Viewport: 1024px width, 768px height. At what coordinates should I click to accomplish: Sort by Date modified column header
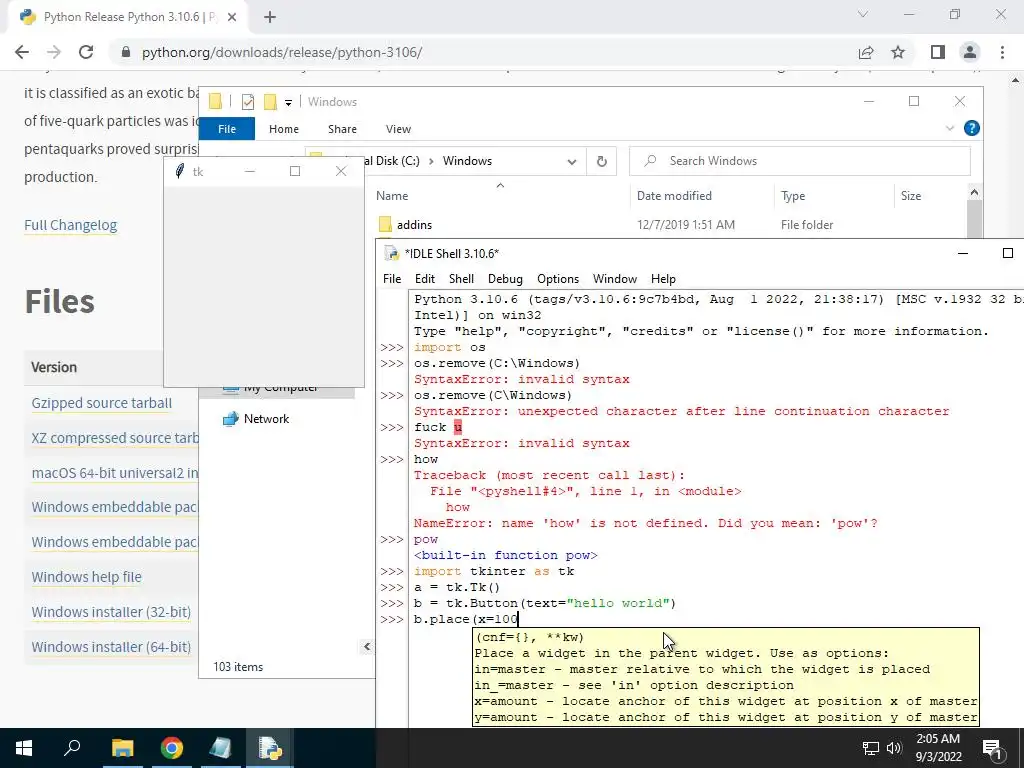tap(674, 196)
